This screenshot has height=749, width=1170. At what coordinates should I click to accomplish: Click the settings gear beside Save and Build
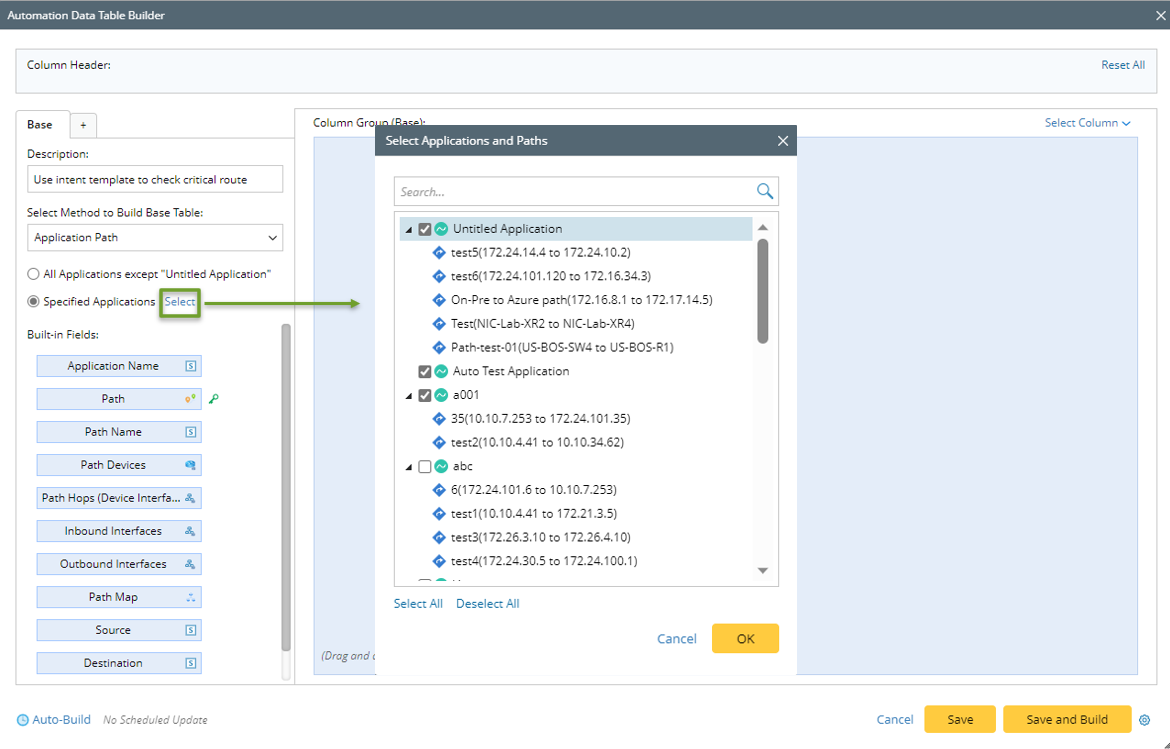1146,720
